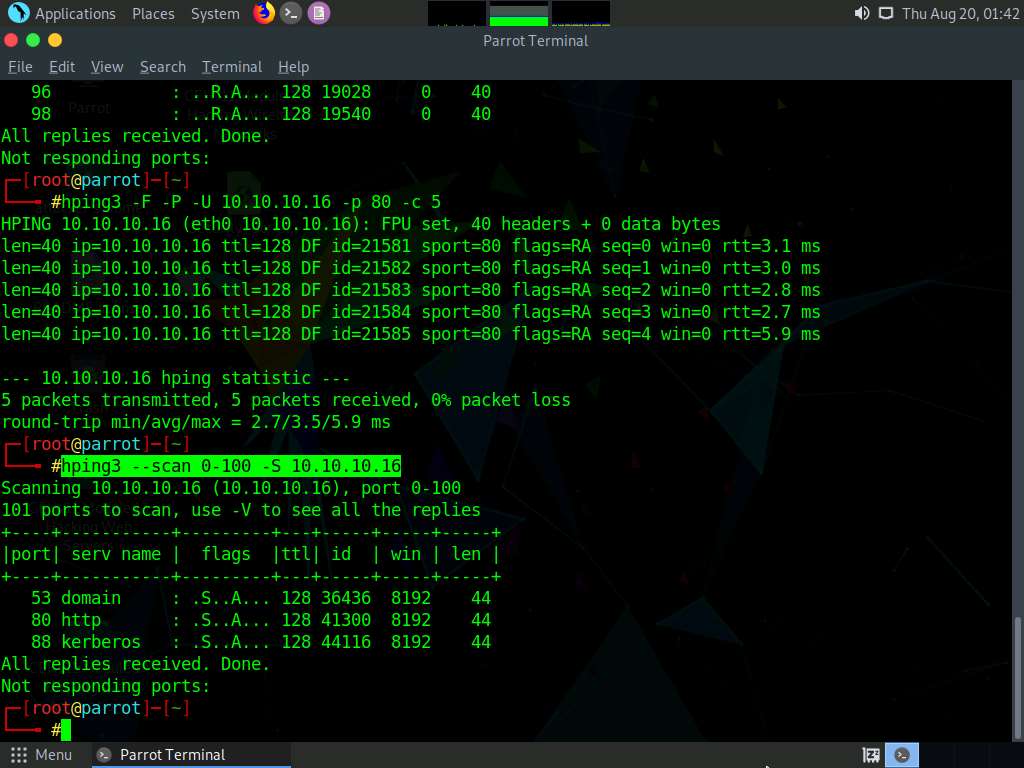Click the round-trip min/avg/max line
The height and width of the screenshot is (768, 1024).
point(196,423)
